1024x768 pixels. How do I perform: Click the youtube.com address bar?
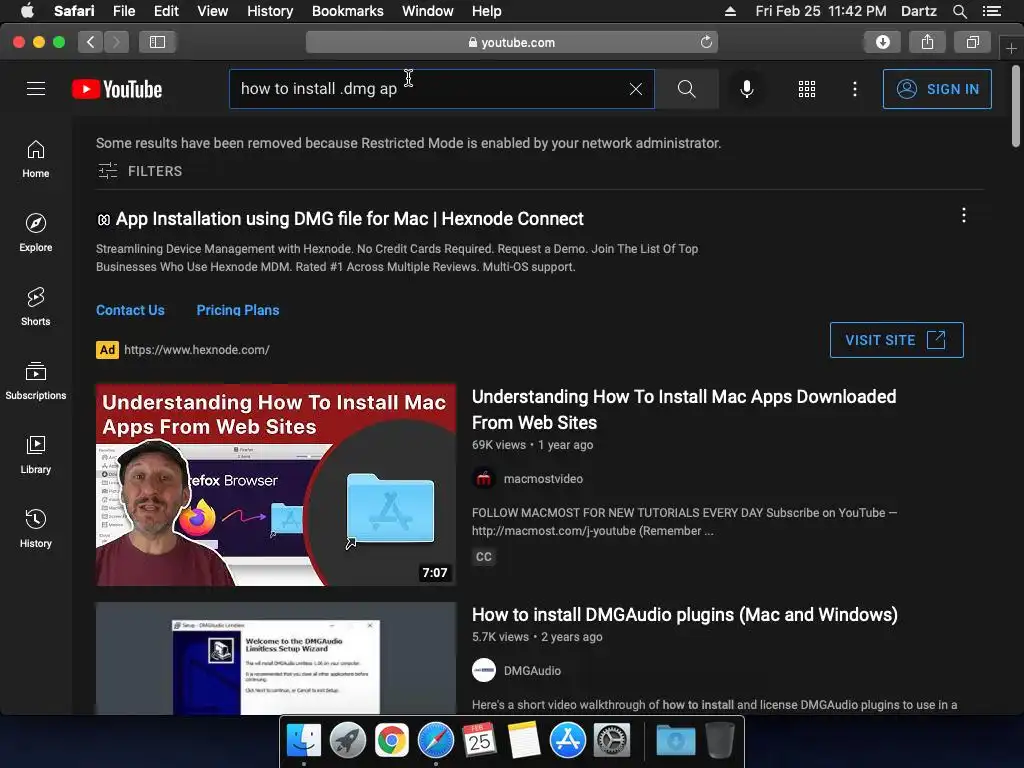pyautogui.click(x=512, y=42)
